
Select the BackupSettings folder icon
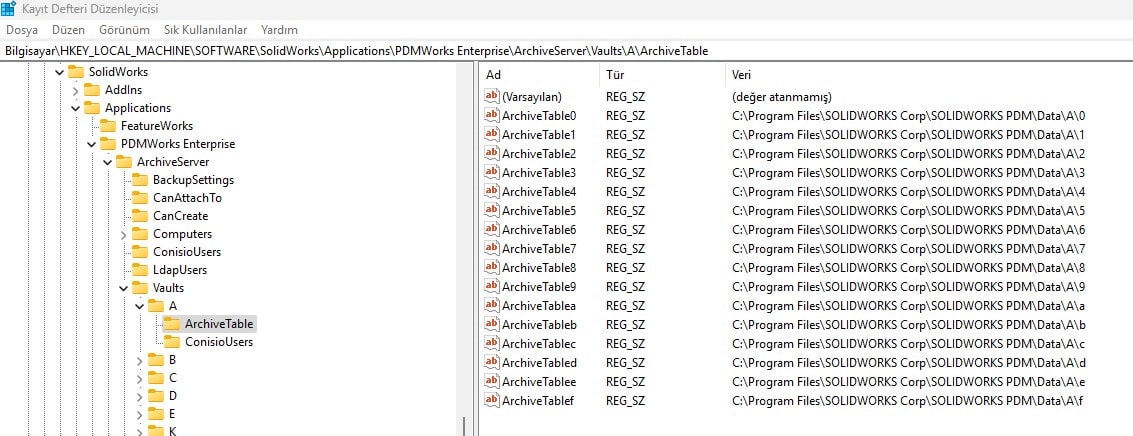[139, 180]
